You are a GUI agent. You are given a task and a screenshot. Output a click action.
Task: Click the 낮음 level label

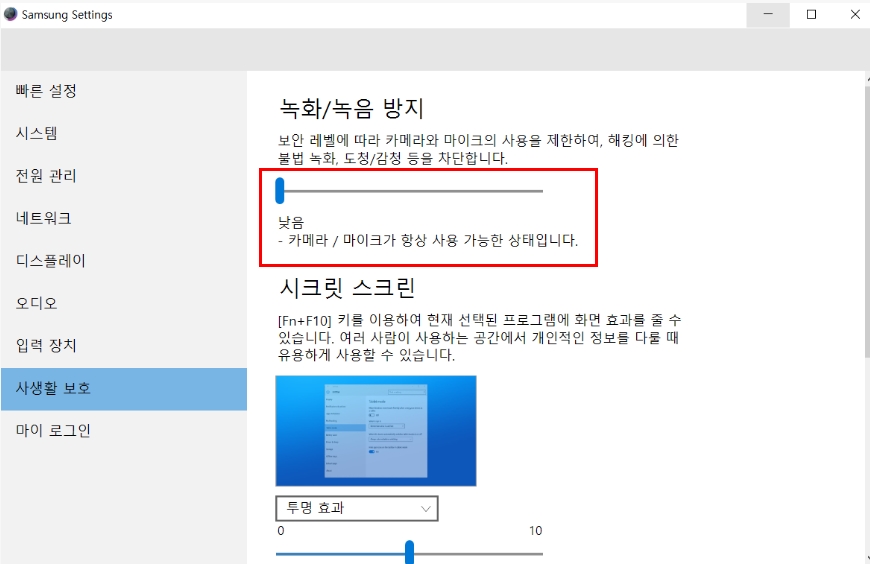[291, 223]
